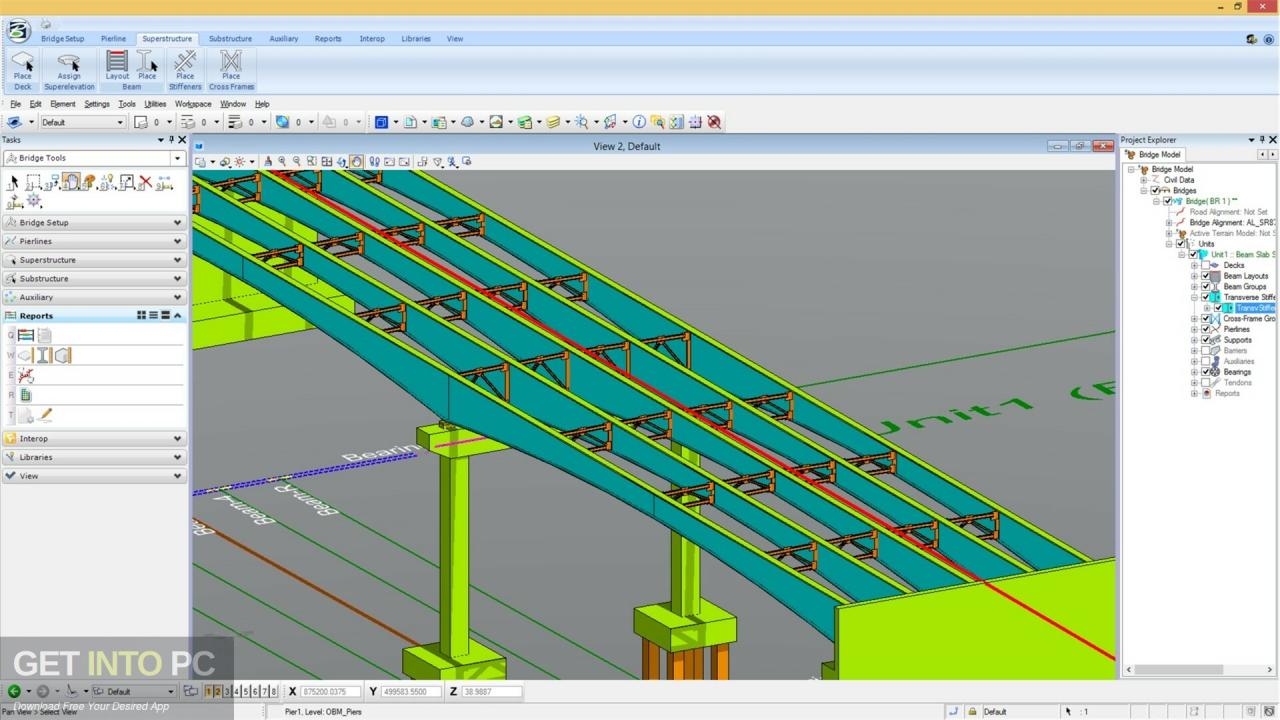Open the Bridge Tools task dropdown

[177, 158]
